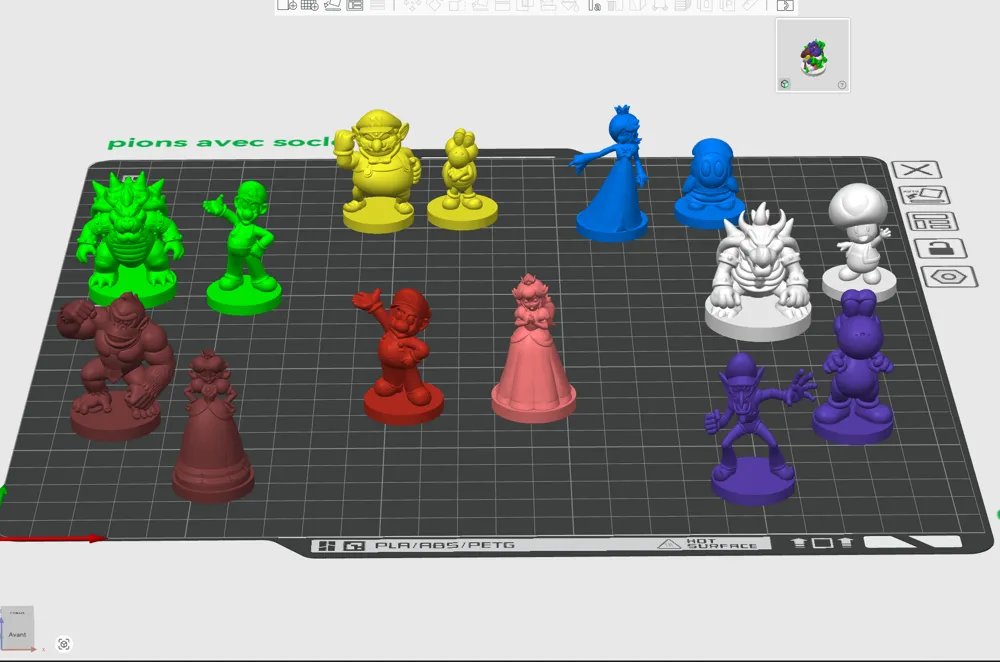
Task: Select the green Luigi model
Action: (x=242, y=249)
